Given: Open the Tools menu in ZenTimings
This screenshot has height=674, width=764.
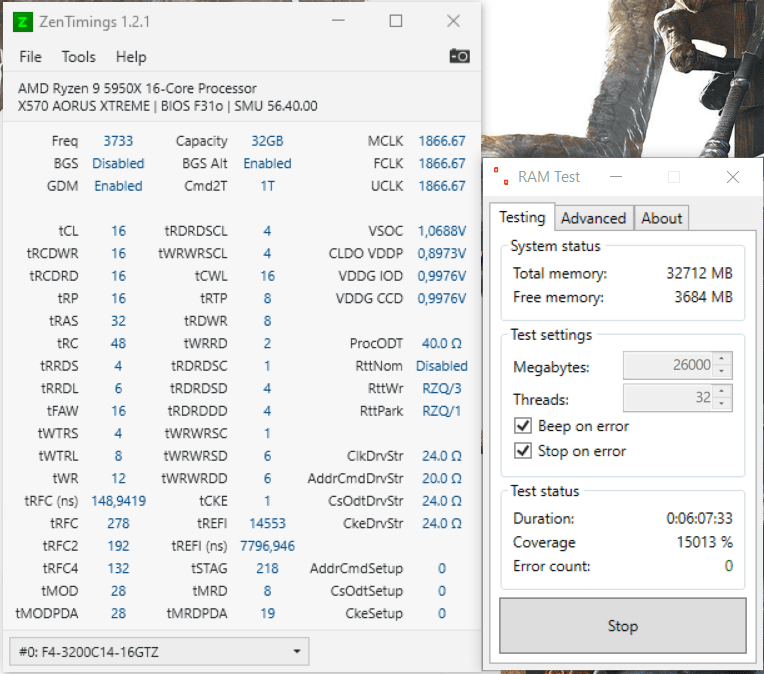Looking at the screenshot, I should pyautogui.click(x=78, y=57).
